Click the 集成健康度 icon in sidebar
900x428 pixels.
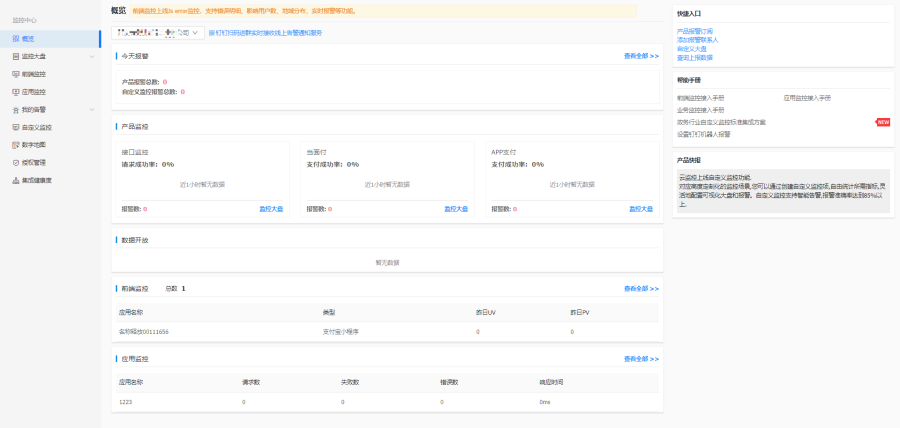(16, 180)
